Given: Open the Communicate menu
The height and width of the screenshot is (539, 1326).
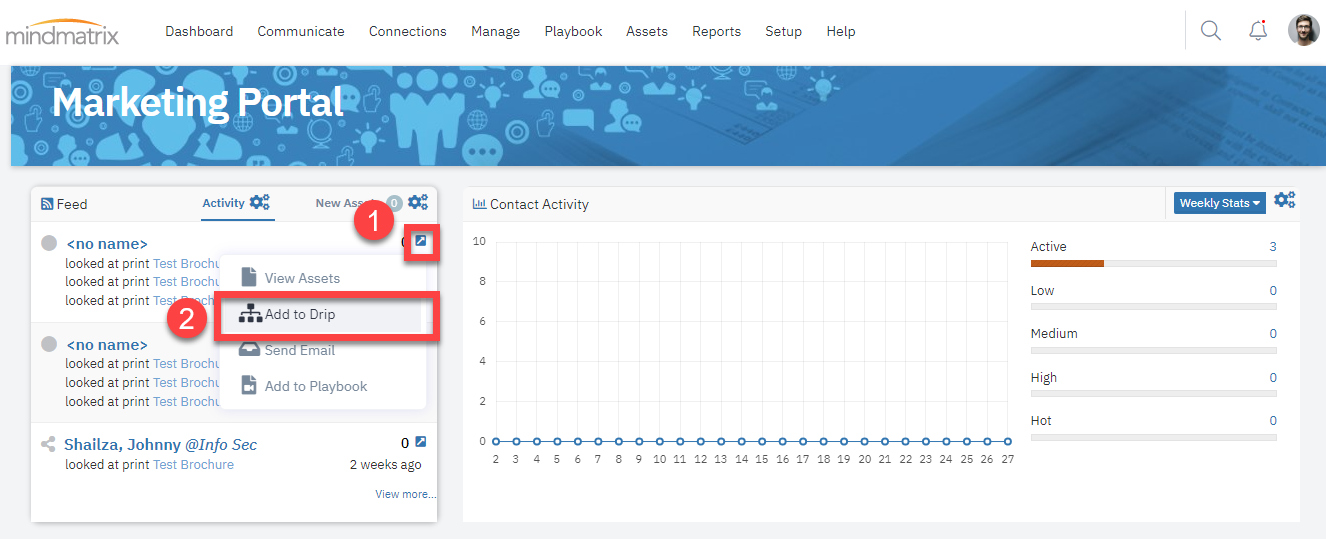Looking at the screenshot, I should (x=301, y=31).
